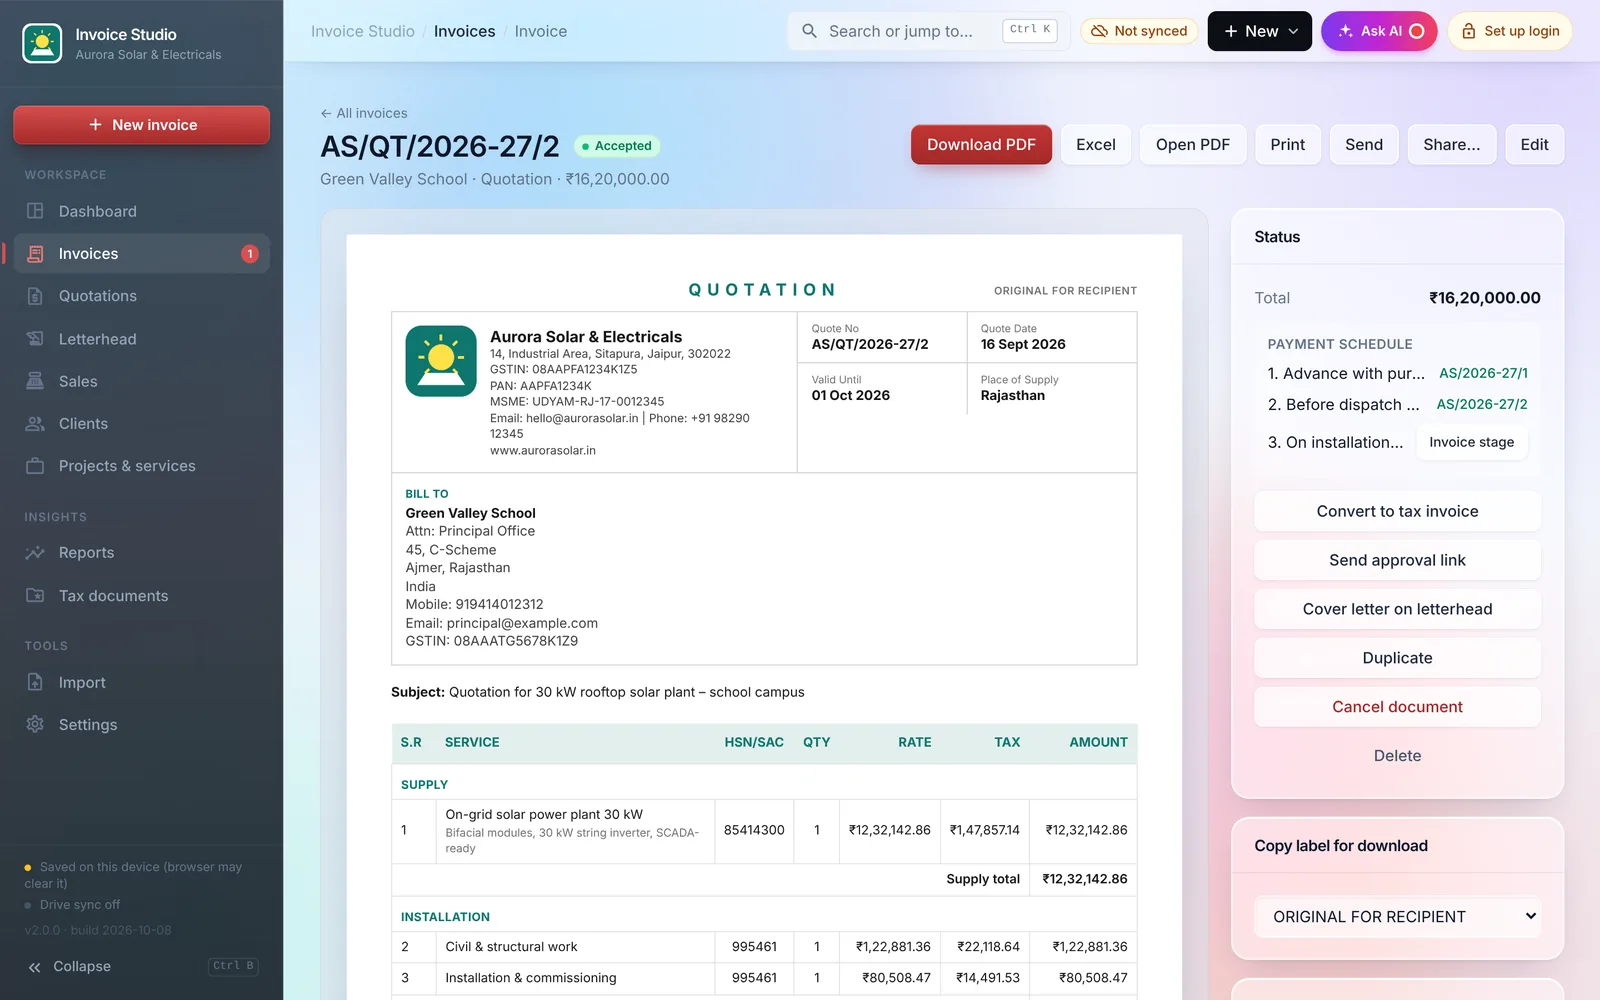This screenshot has width=1600, height=1000.
Task: Open the Quotations sidebar item
Action: click(141, 296)
